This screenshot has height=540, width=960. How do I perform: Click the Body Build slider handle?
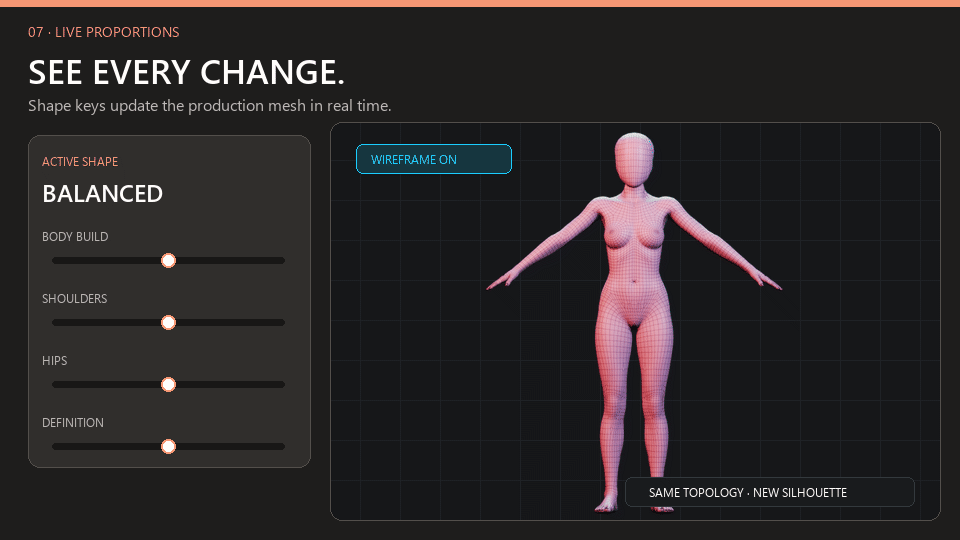pos(168,261)
